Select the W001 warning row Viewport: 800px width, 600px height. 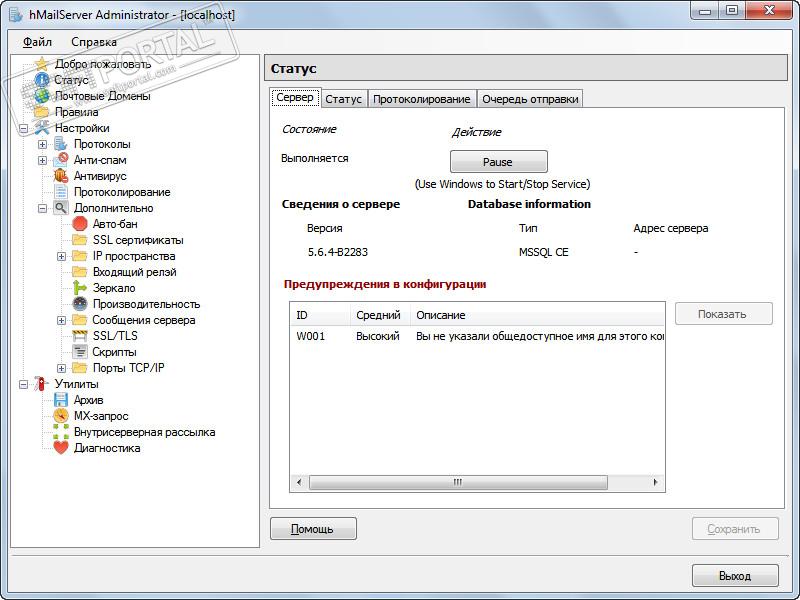[477, 336]
